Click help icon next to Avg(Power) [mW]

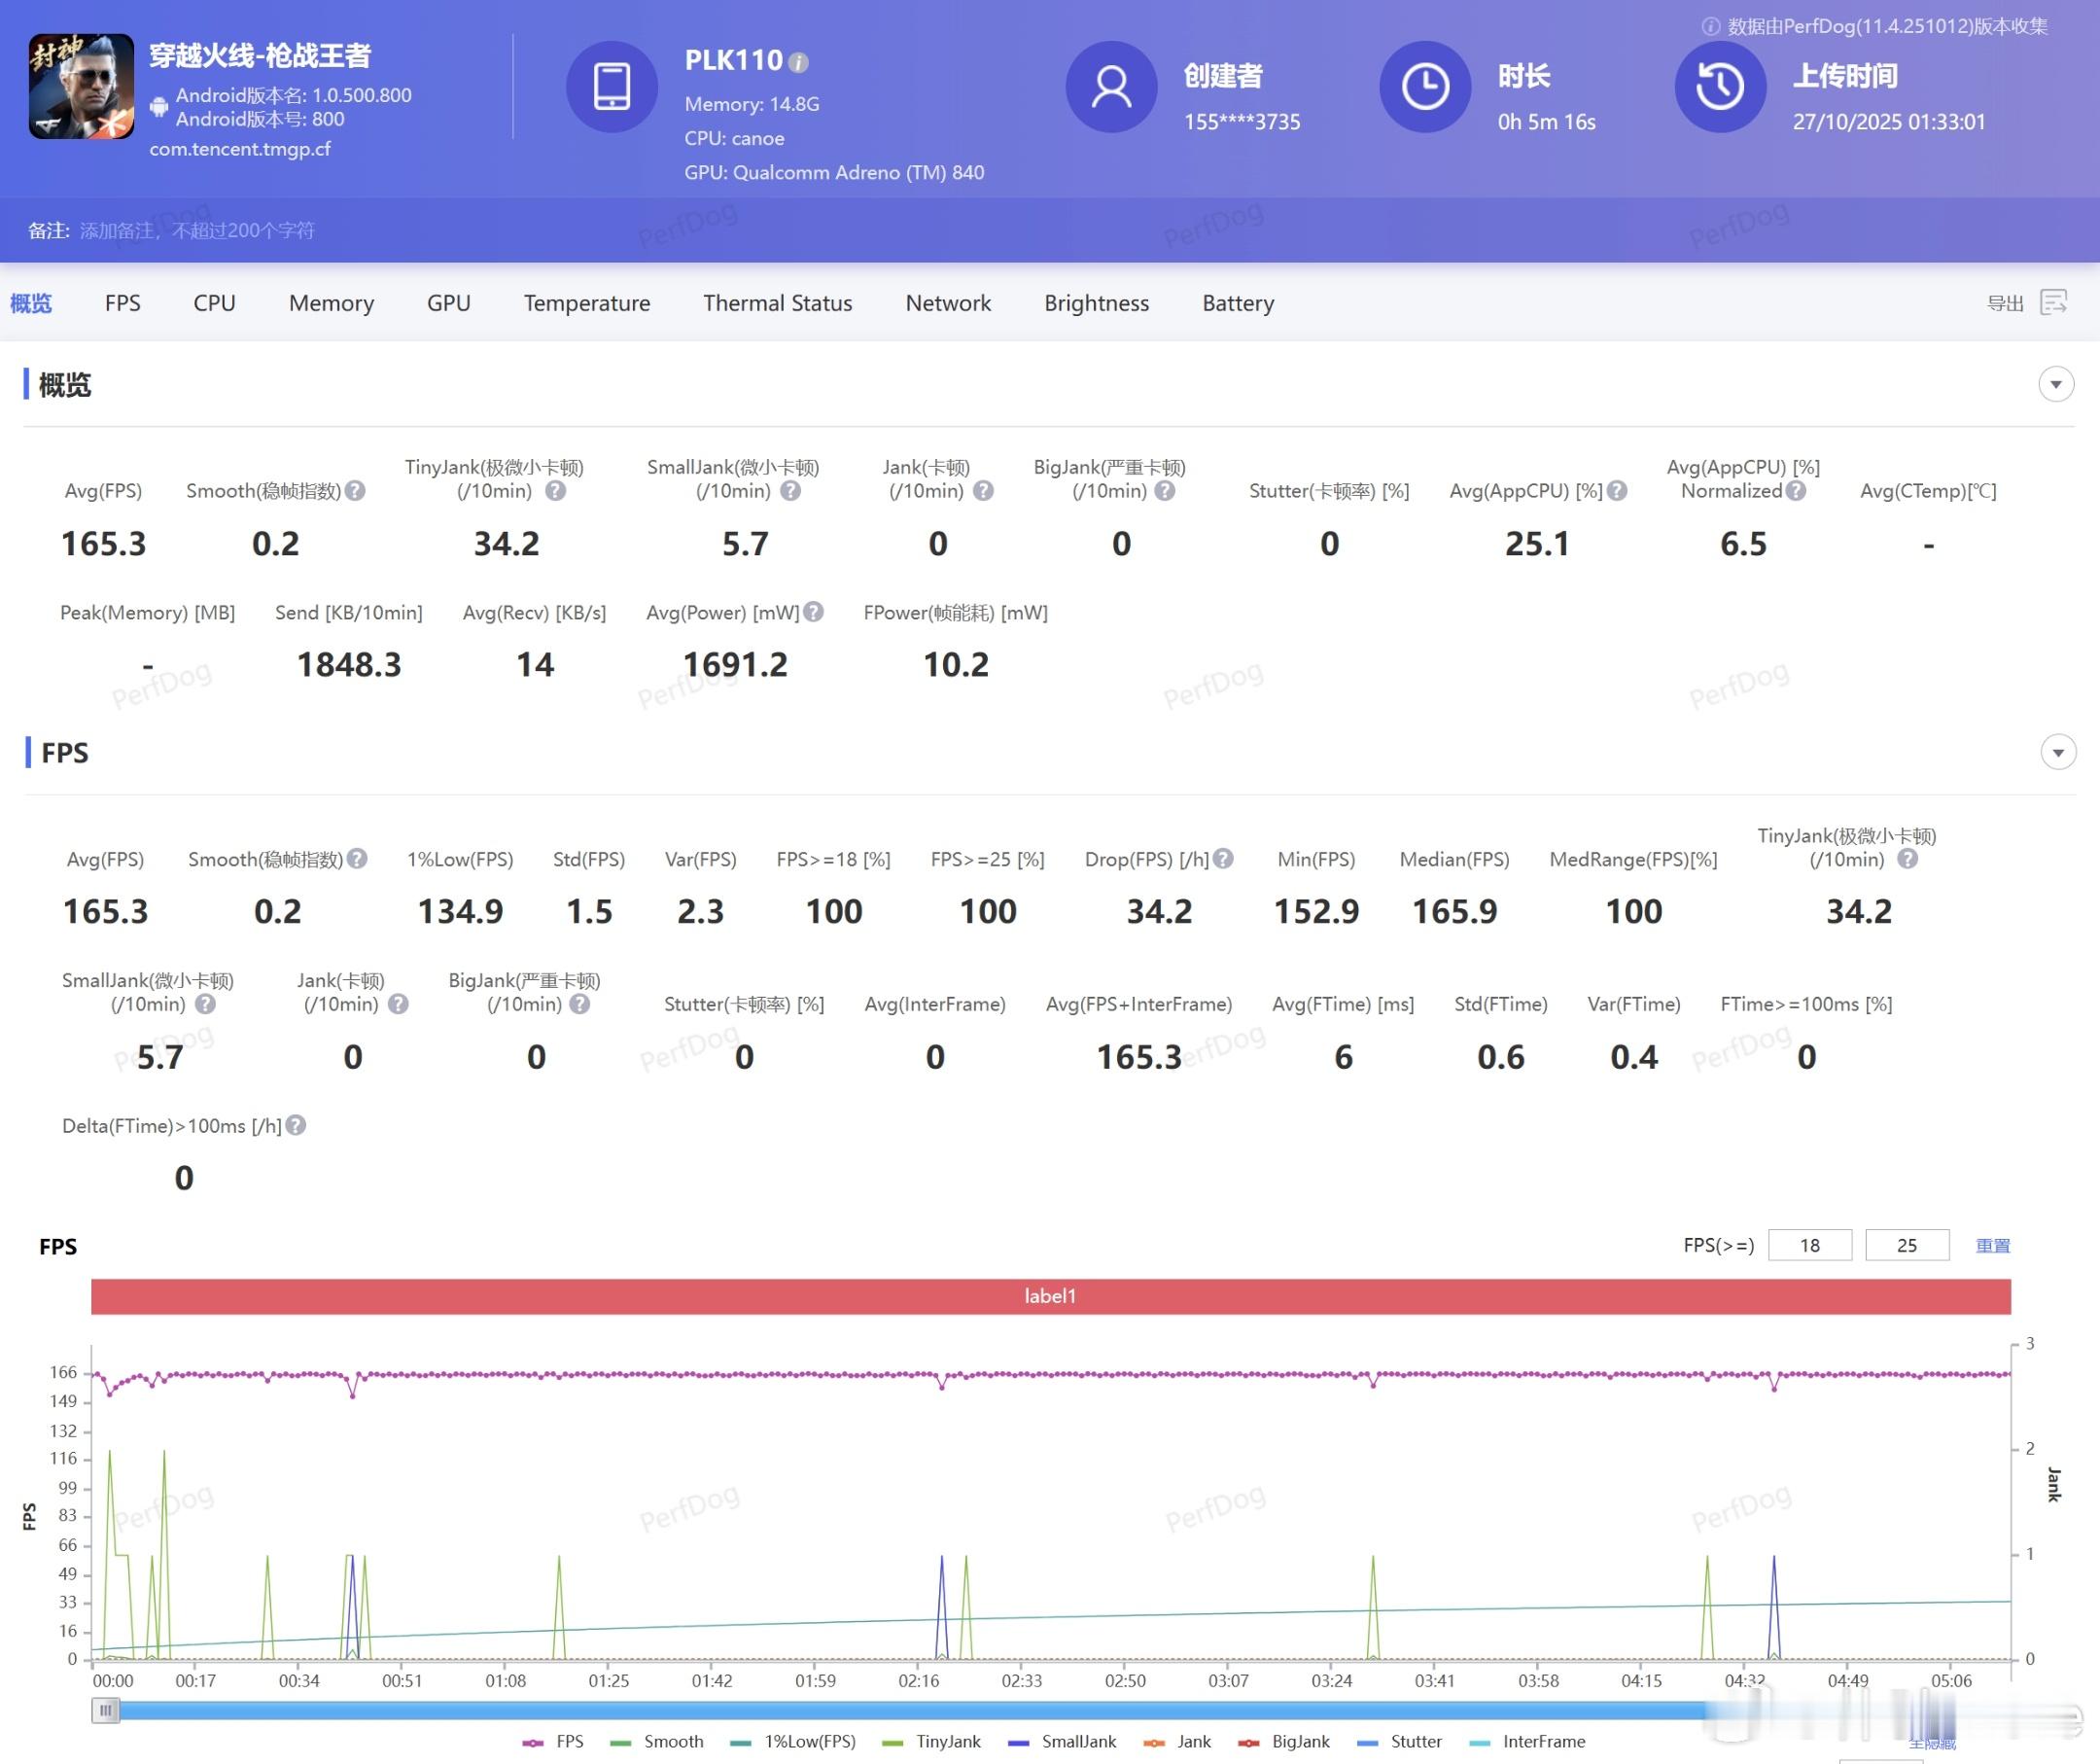tap(813, 612)
